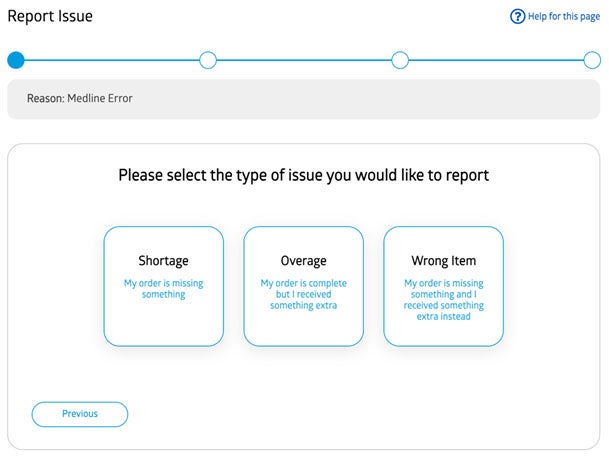This screenshot has width=609, height=462.
Task: Jump to the second progress step circle
Action: [208, 60]
